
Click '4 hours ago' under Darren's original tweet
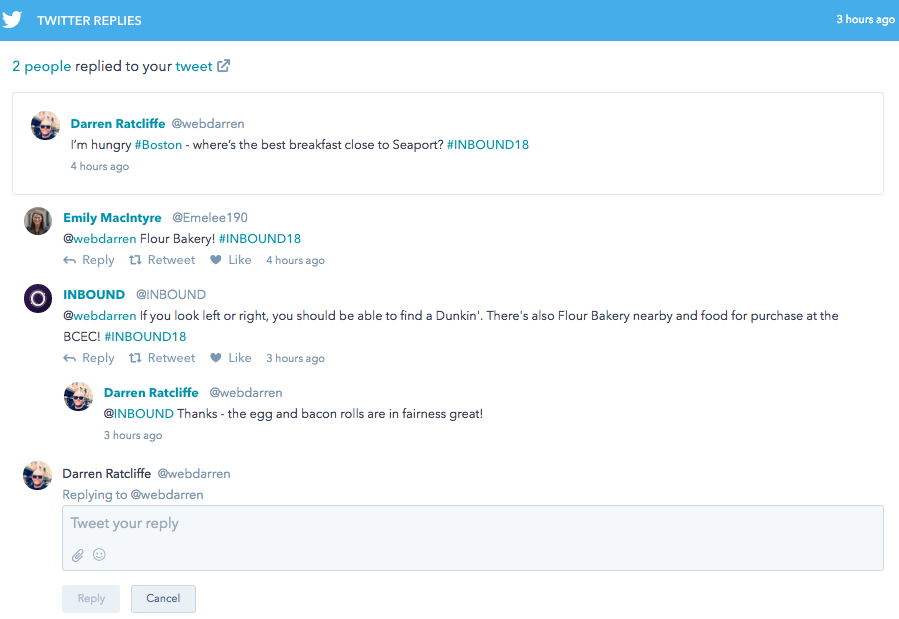[x=100, y=166]
